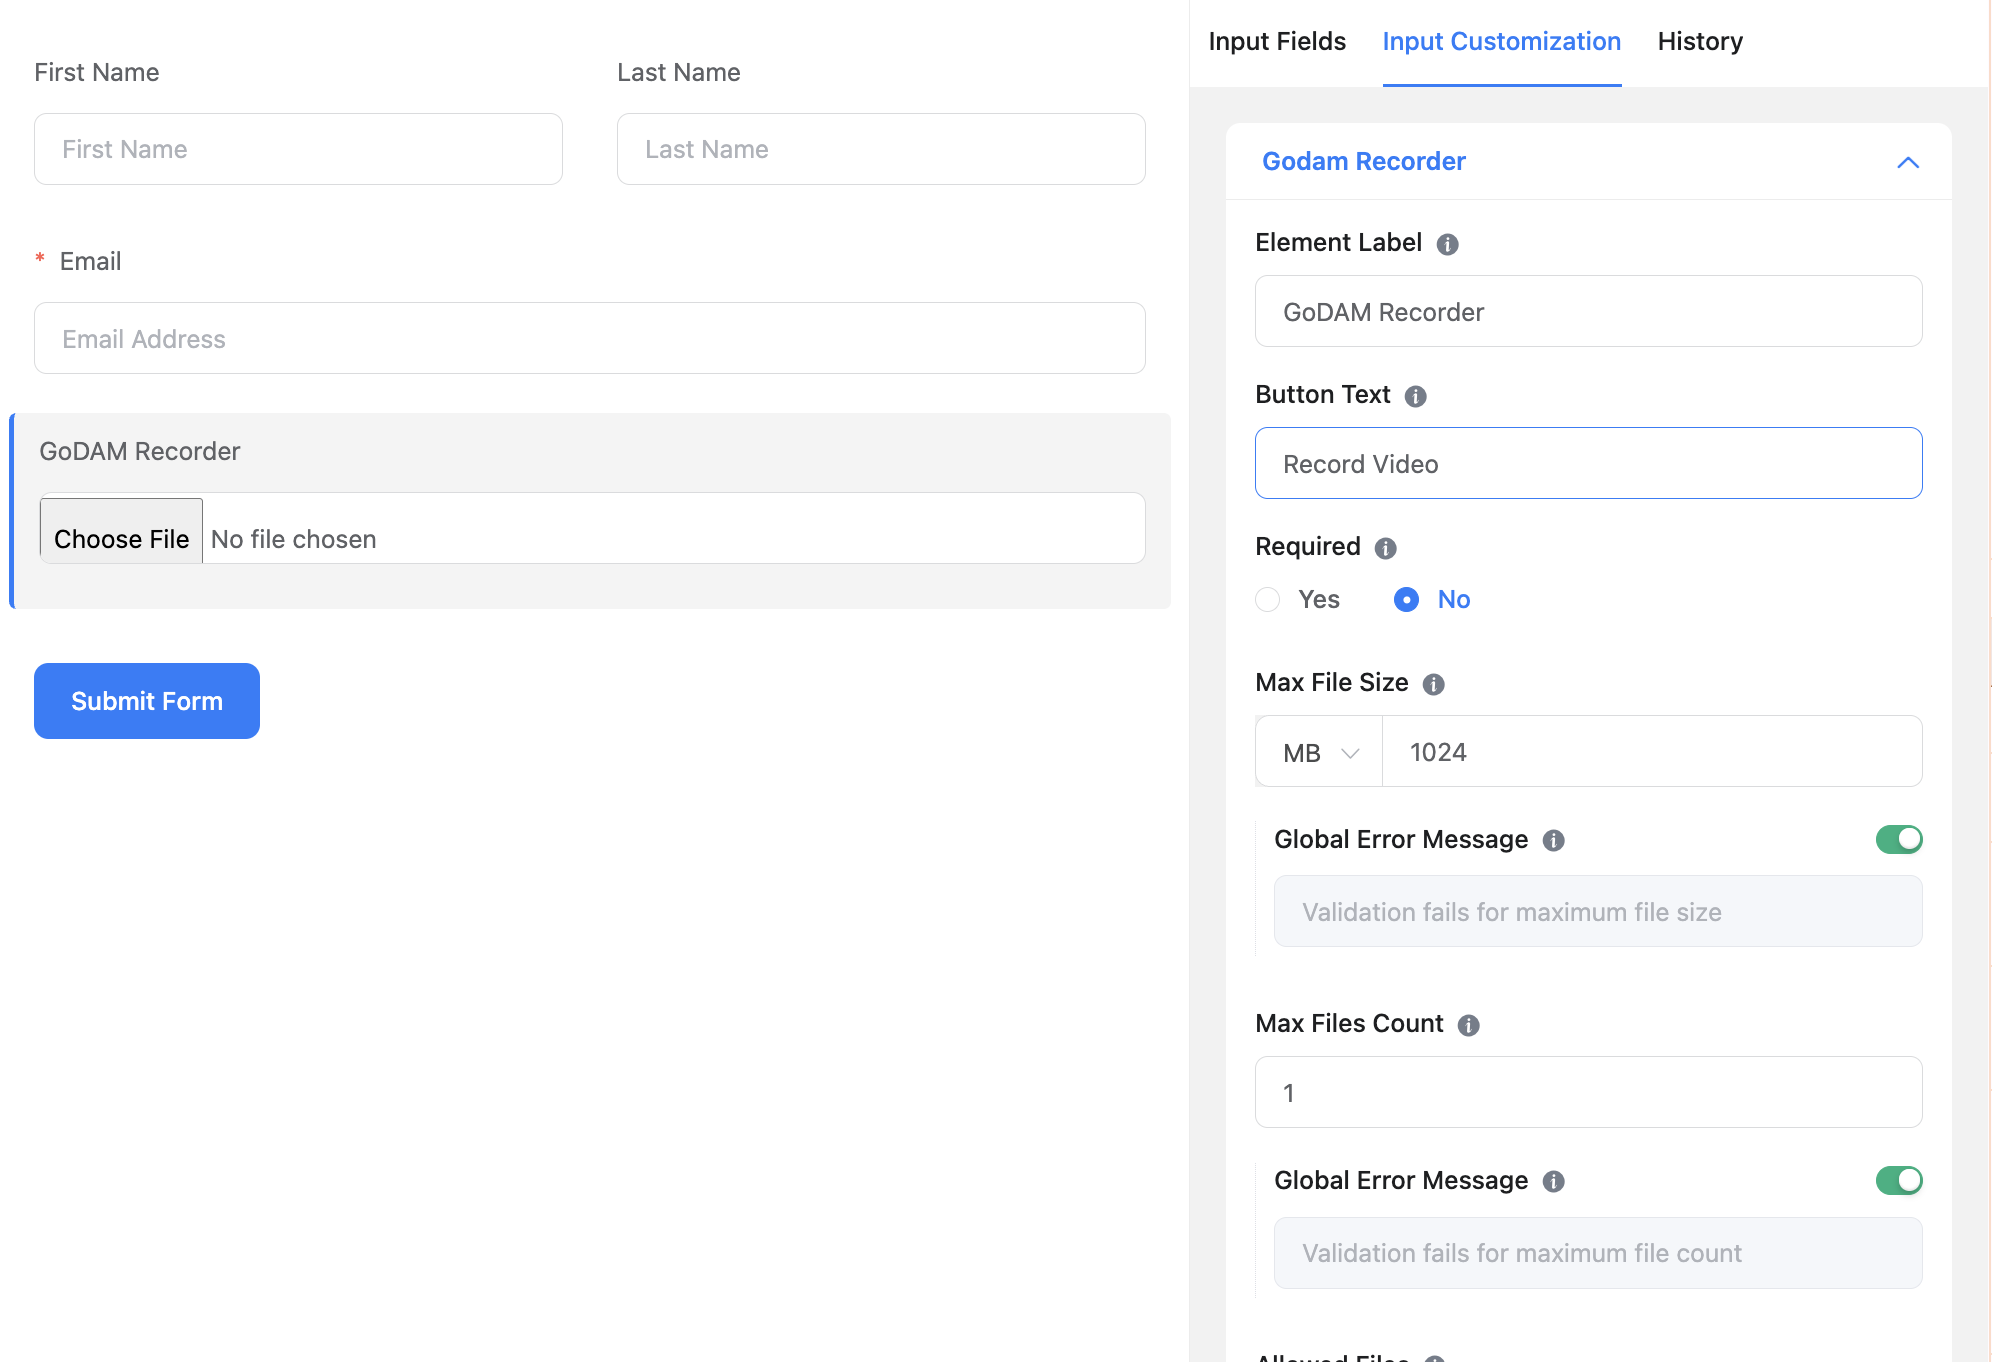This screenshot has height=1362, width=1992.
Task: Toggle file size Global Error Message switch
Action: click(x=1898, y=840)
